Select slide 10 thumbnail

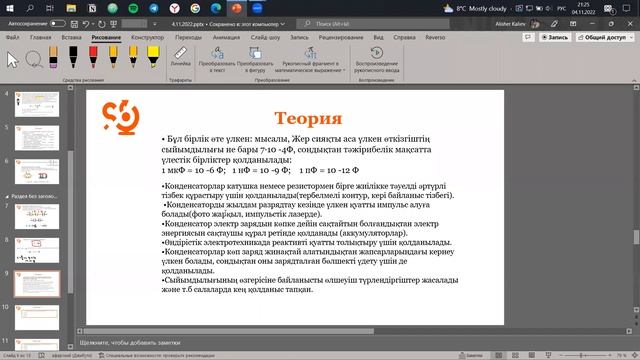(x=37, y=317)
